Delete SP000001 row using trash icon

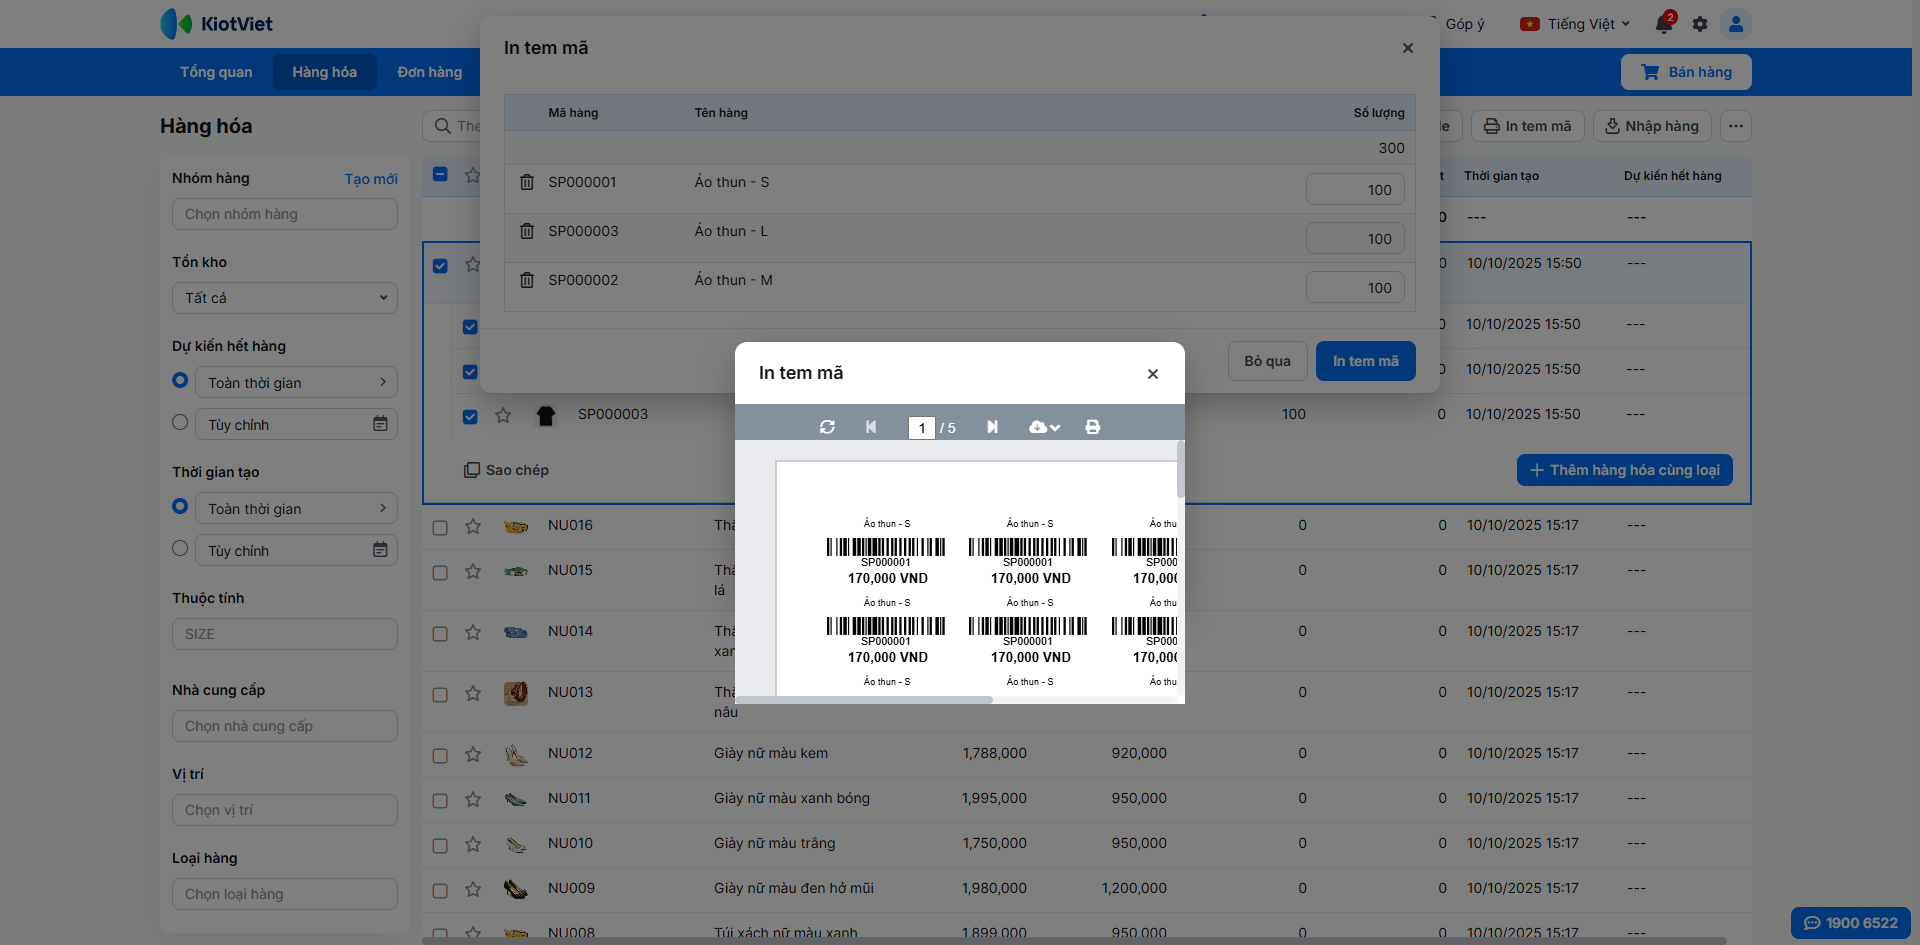point(527,182)
